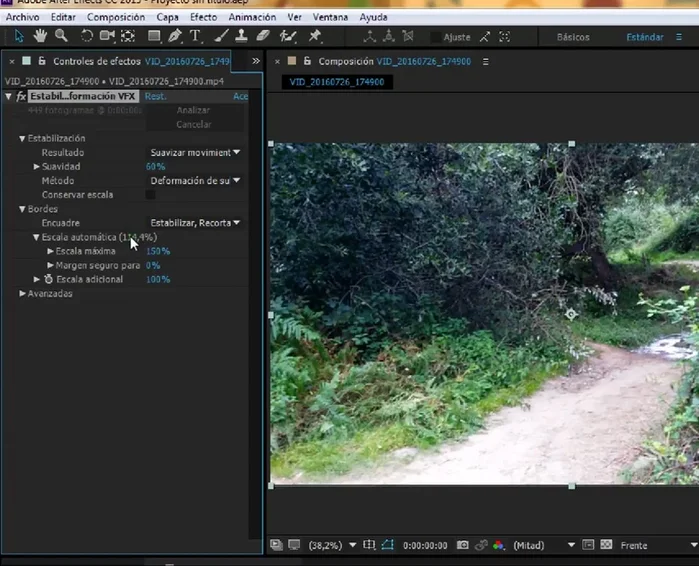
Task: Open the Efecto menu
Action: click(203, 17)
